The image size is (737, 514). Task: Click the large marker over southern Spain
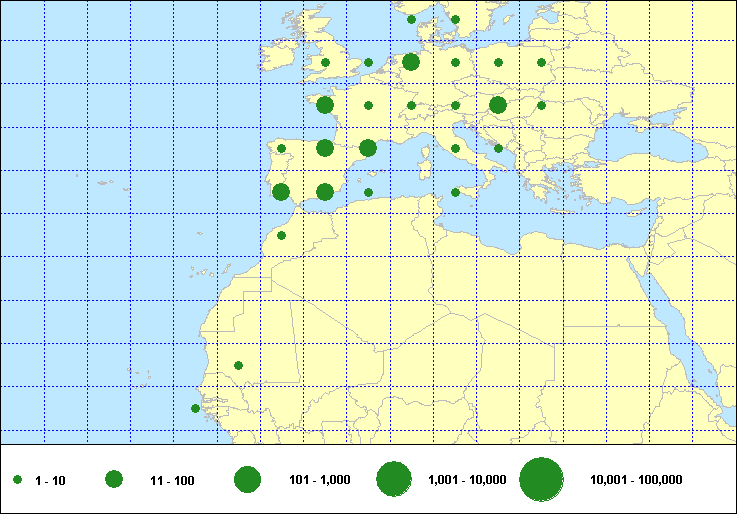click(325, 192)
